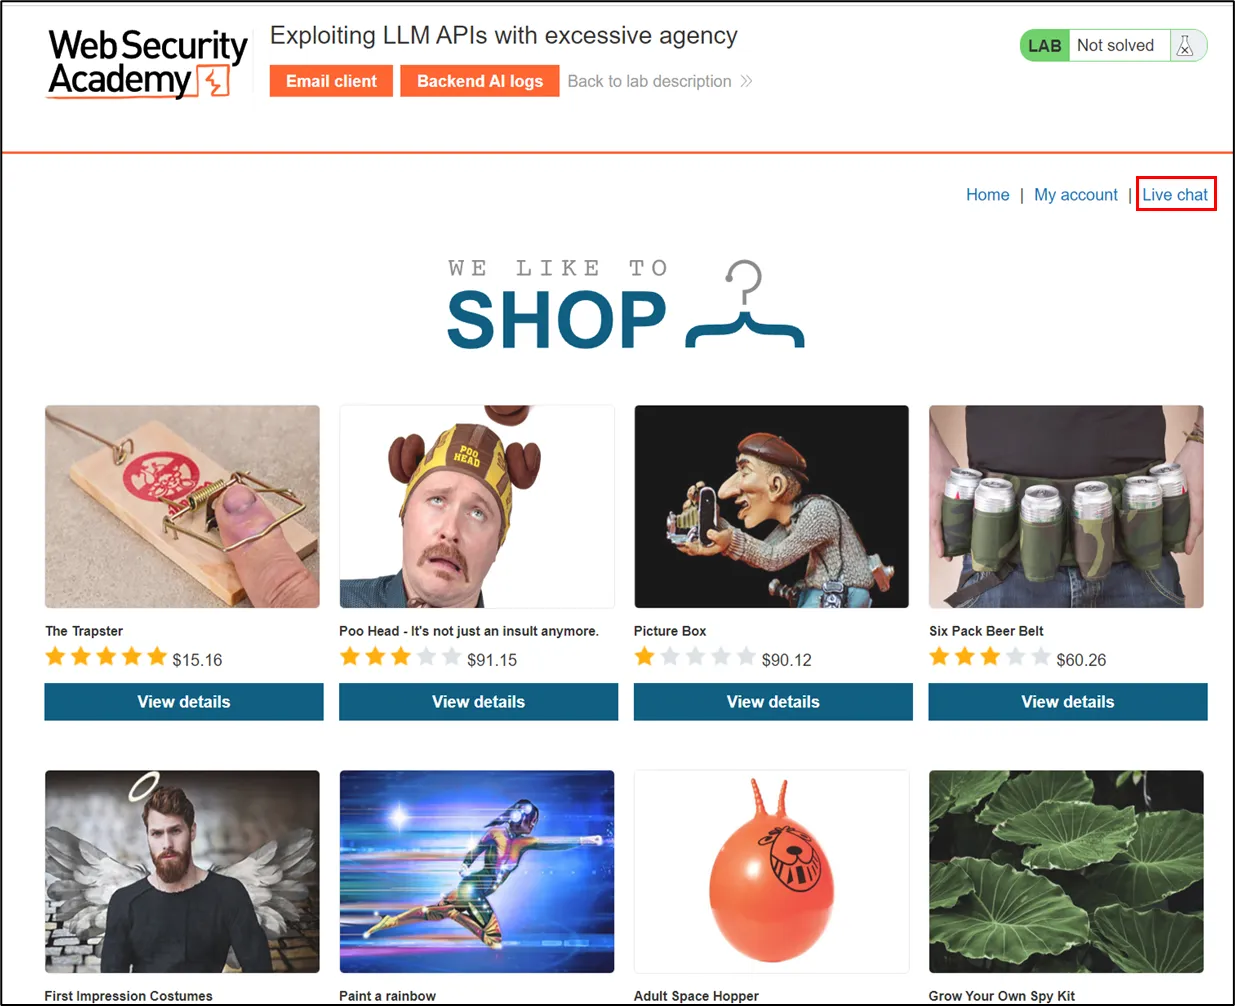Open My account page

point(1076,195)
